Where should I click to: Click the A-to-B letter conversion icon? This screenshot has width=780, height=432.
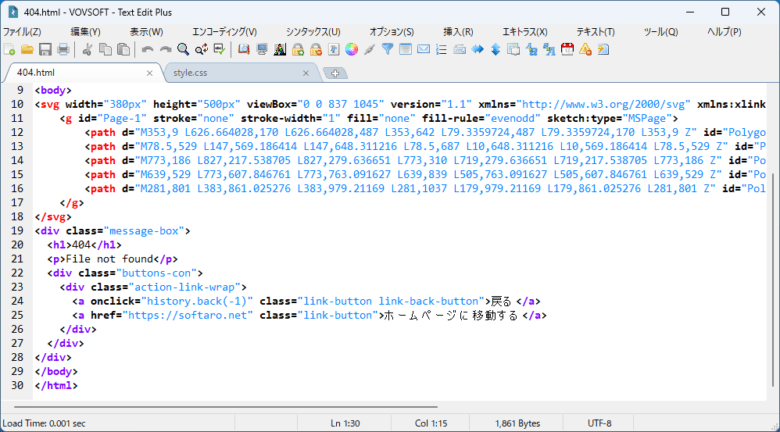click(x=531, y=49)
